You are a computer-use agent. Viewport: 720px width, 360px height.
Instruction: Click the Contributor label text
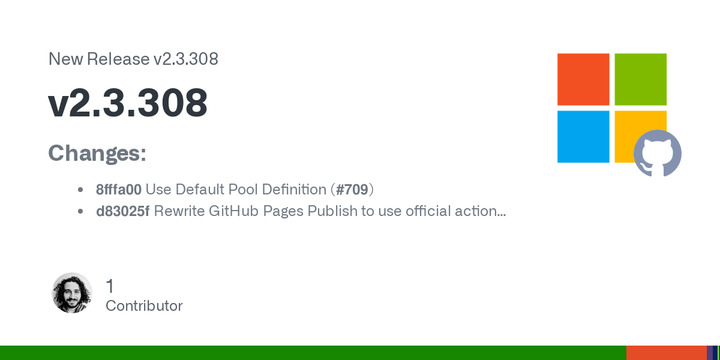pyautogui.click(x=144, y=306)
